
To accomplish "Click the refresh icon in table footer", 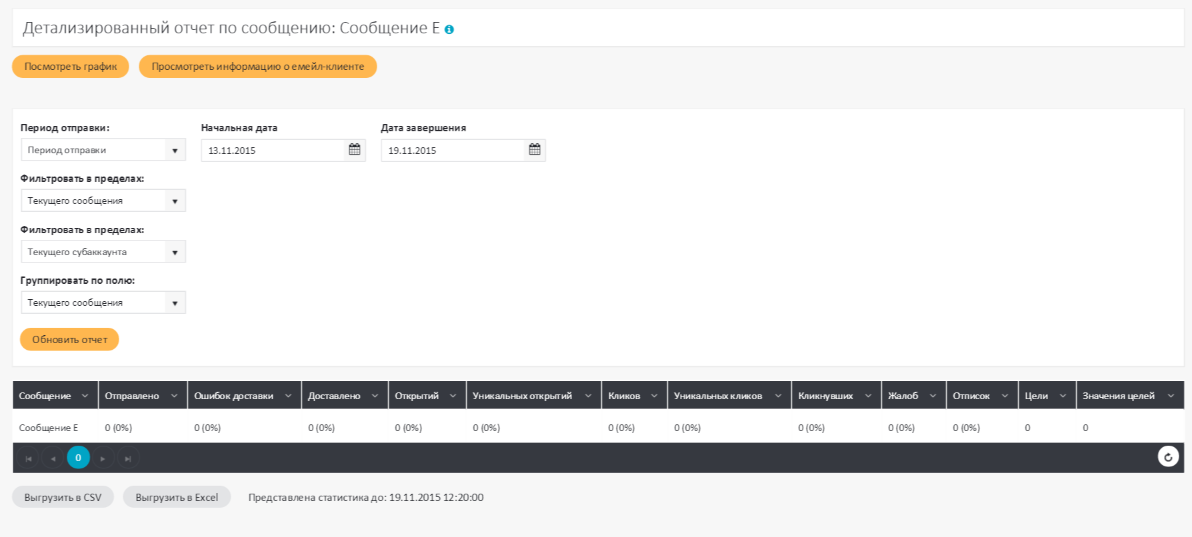I will coord(1168,457).
